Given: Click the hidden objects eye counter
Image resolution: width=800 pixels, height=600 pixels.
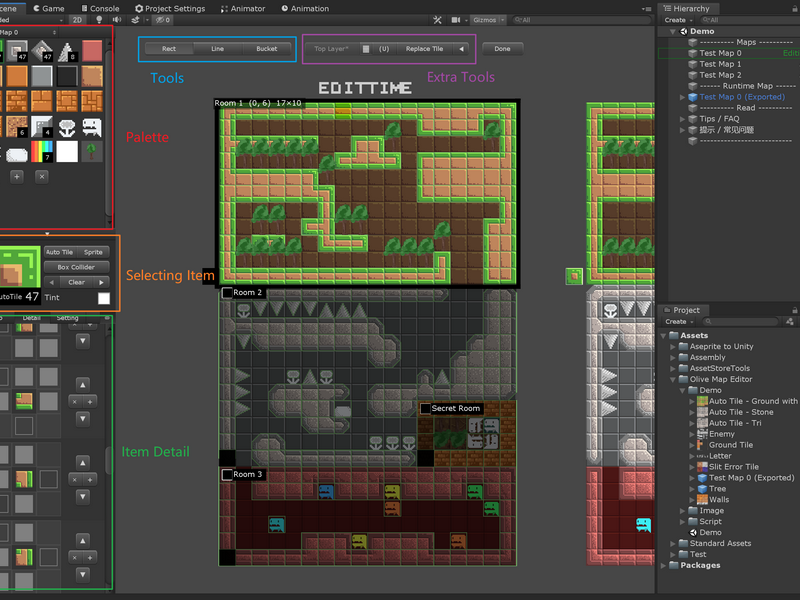Looking at the screenshot, I should 163,20.
